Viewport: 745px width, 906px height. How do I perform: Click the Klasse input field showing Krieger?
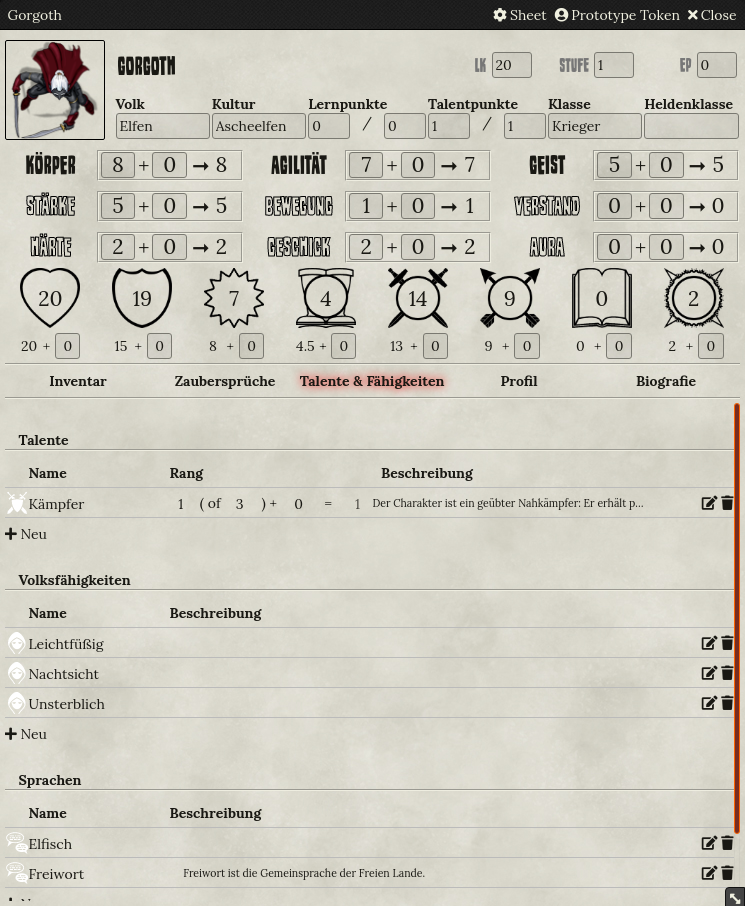click(594, 126)
